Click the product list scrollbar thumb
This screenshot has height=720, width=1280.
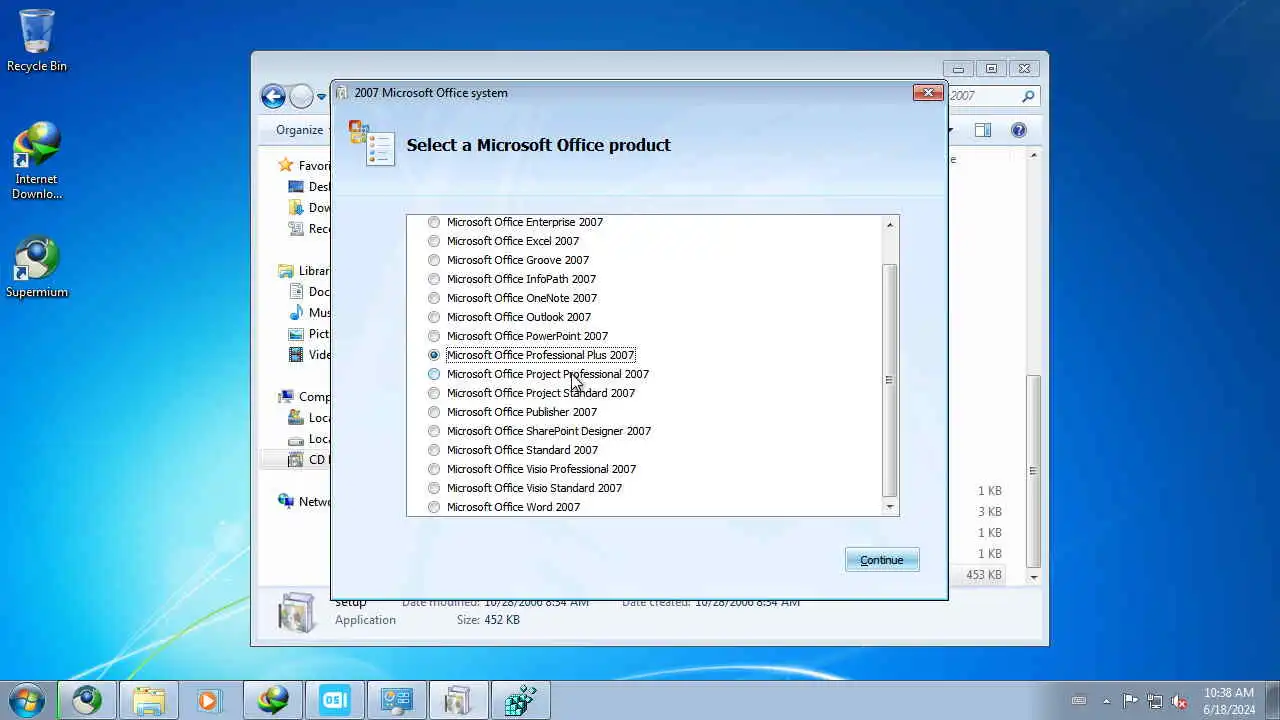click(889, 380)
